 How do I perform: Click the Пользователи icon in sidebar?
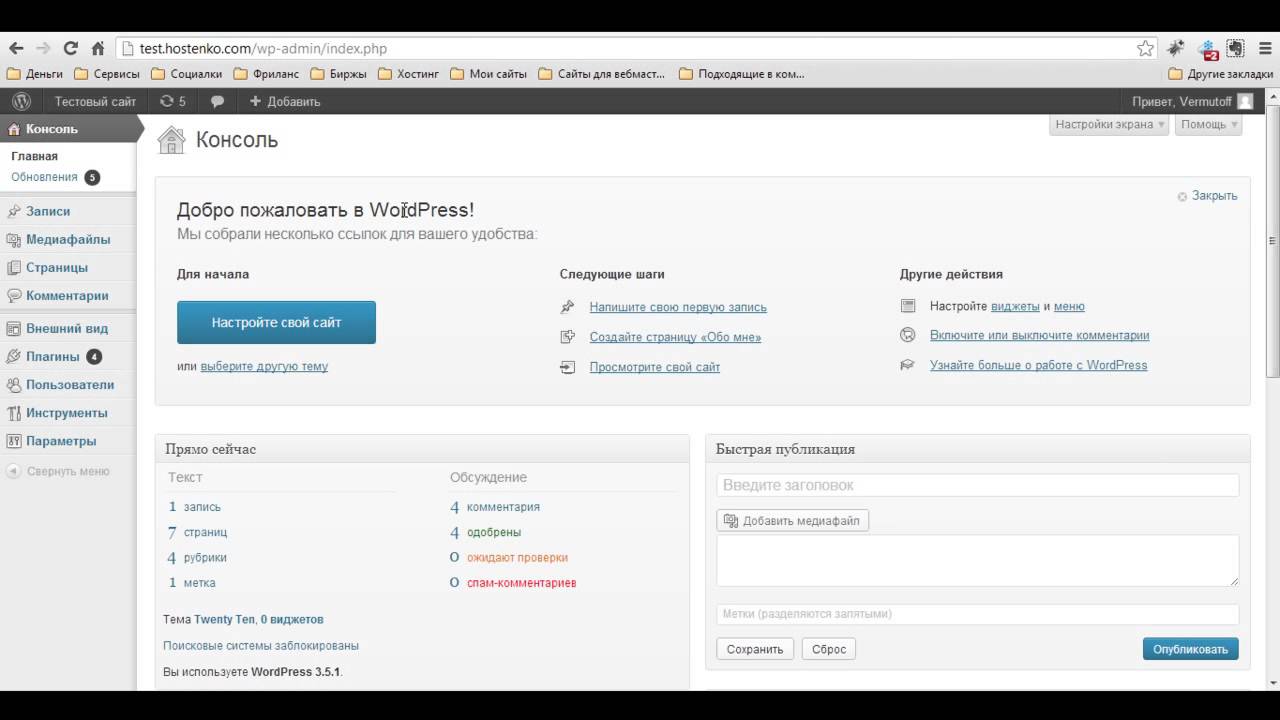(x=14, y=385)
